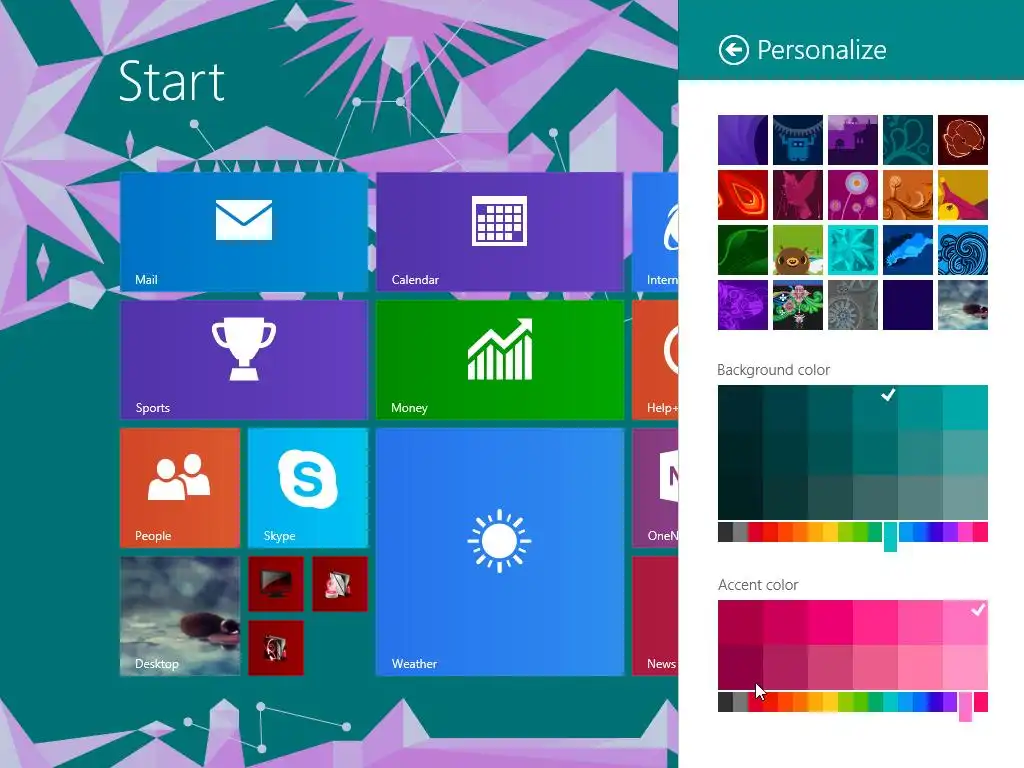Open the small red tile below the monitor tile
This screenshot has width=1024, height=768.
coord(276,648)
